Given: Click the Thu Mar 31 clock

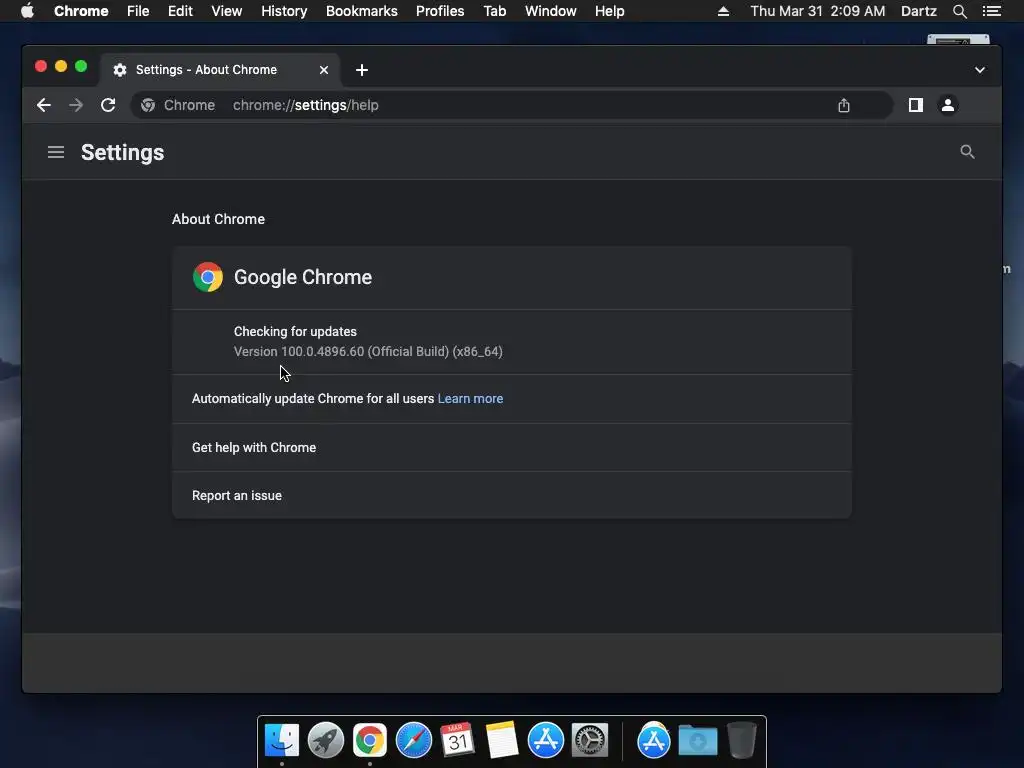Looking at the screenshot, I should [818, 11].
